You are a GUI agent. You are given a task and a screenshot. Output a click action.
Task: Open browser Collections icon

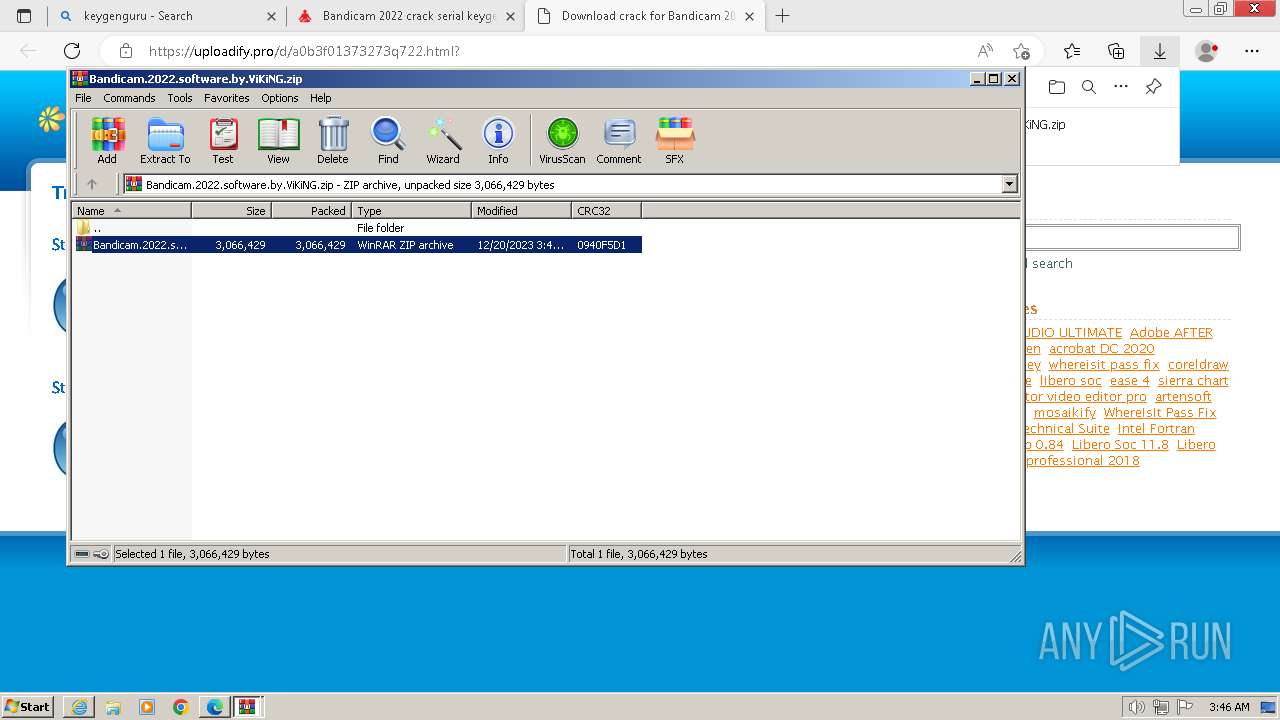tap(1116, 51)
